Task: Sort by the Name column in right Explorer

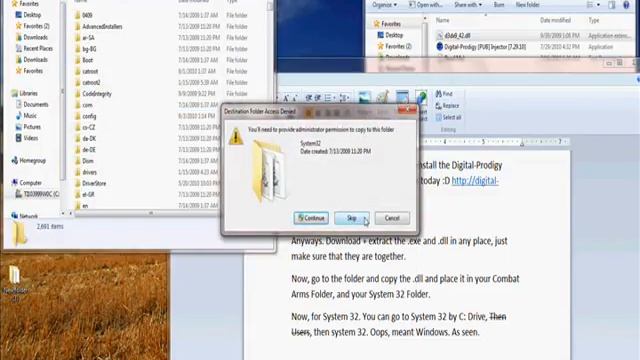Action: pos(442,20)
